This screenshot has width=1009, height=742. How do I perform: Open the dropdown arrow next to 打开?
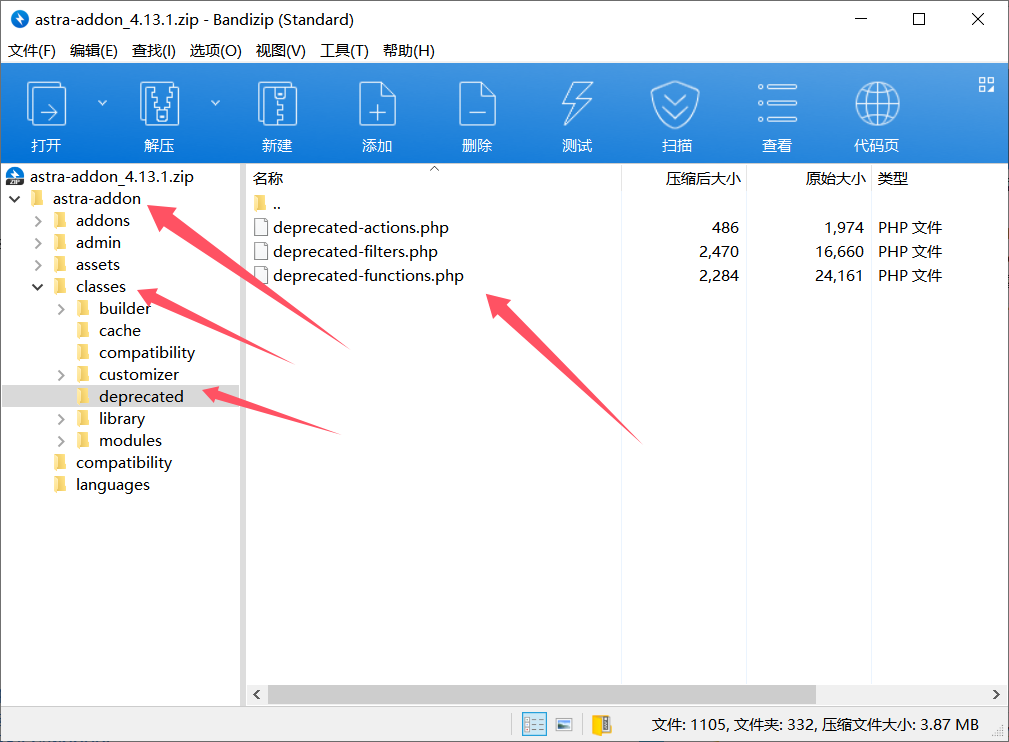coord(102,103)
